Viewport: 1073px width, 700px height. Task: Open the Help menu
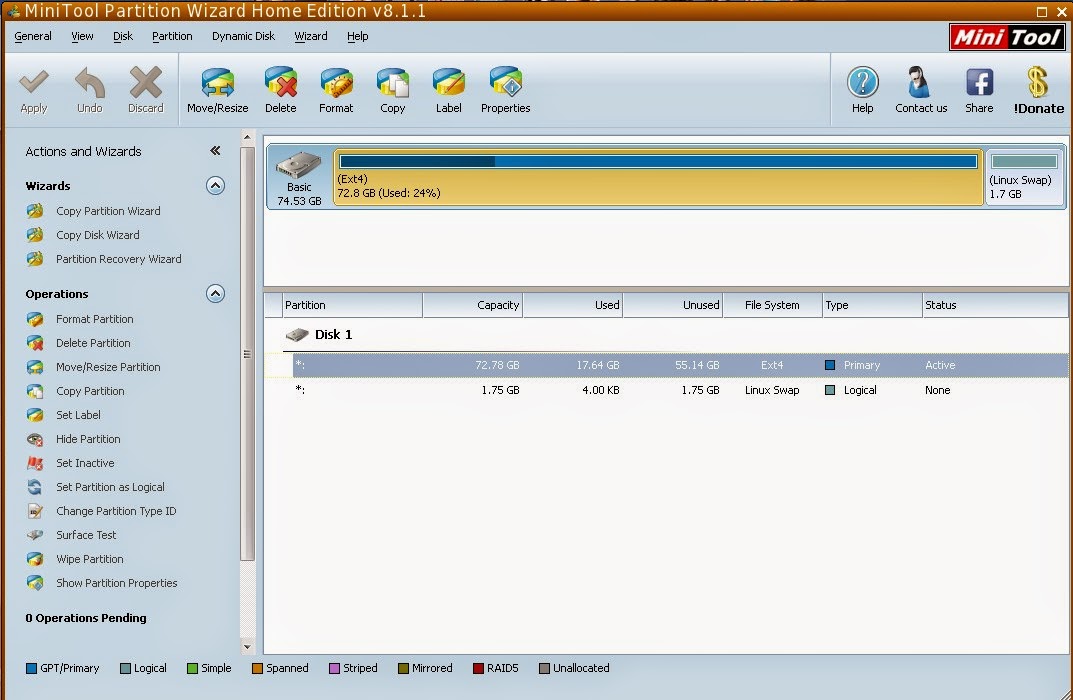click(357, 36)
